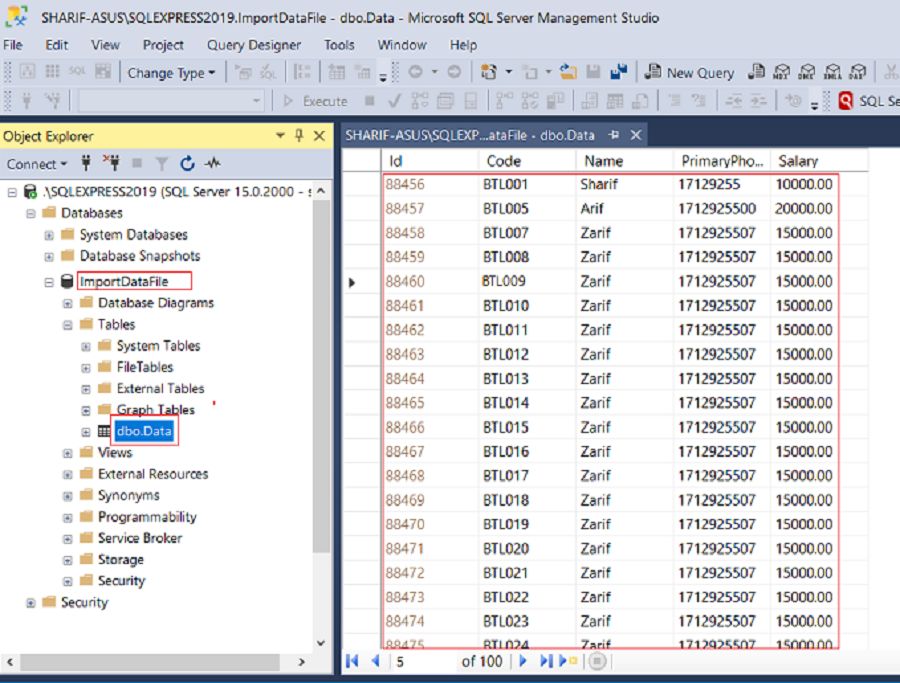Click the current record number field
This screenshot has width=900, height=683.
coord(425,662)
